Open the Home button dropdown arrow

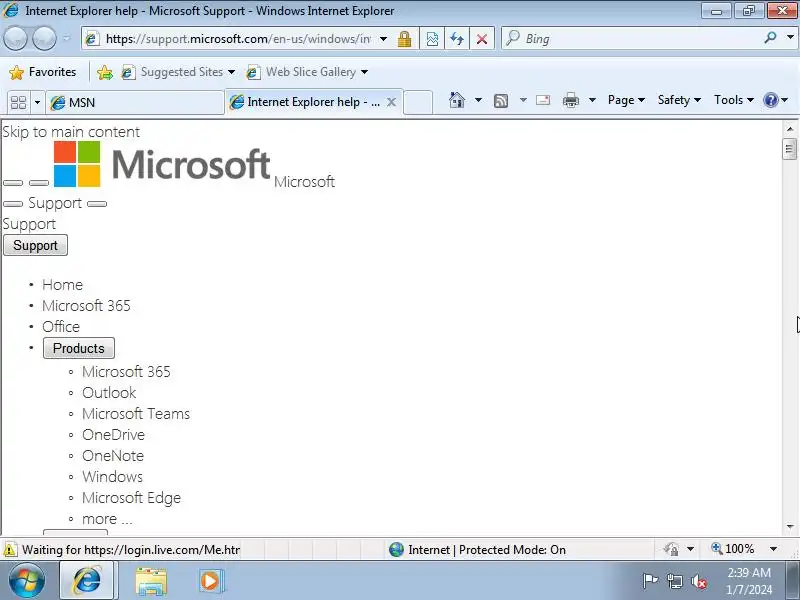click(478, 100)
